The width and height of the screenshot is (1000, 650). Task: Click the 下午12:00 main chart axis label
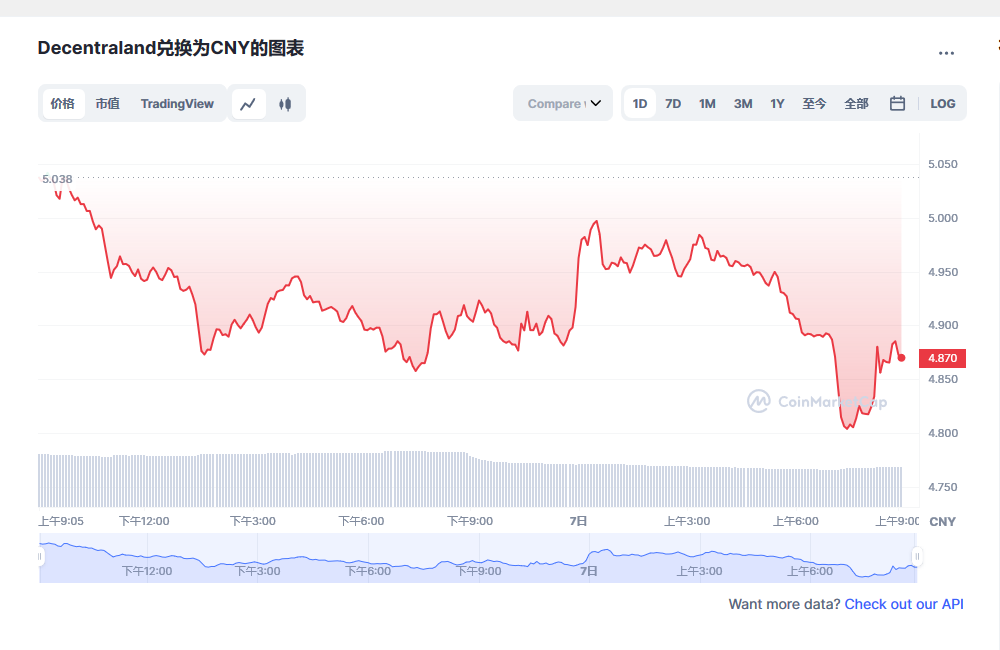pyautogui.click(x=144, y=521)
